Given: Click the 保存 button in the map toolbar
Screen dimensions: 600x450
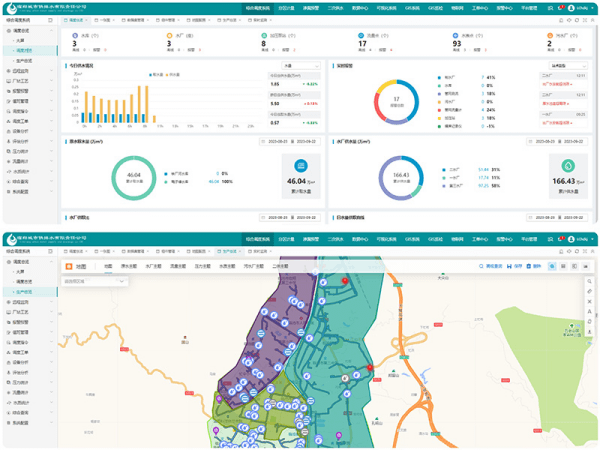Looking at the screenshot, I should tap(516, 267).
